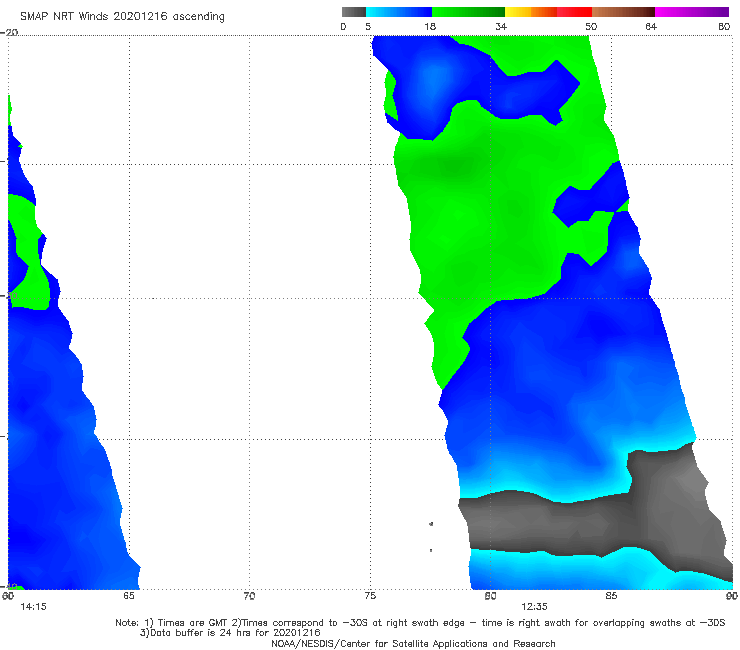Click the longitude axis label '65'
Viewport: 740px width, 650px height.
coord(129,596)
